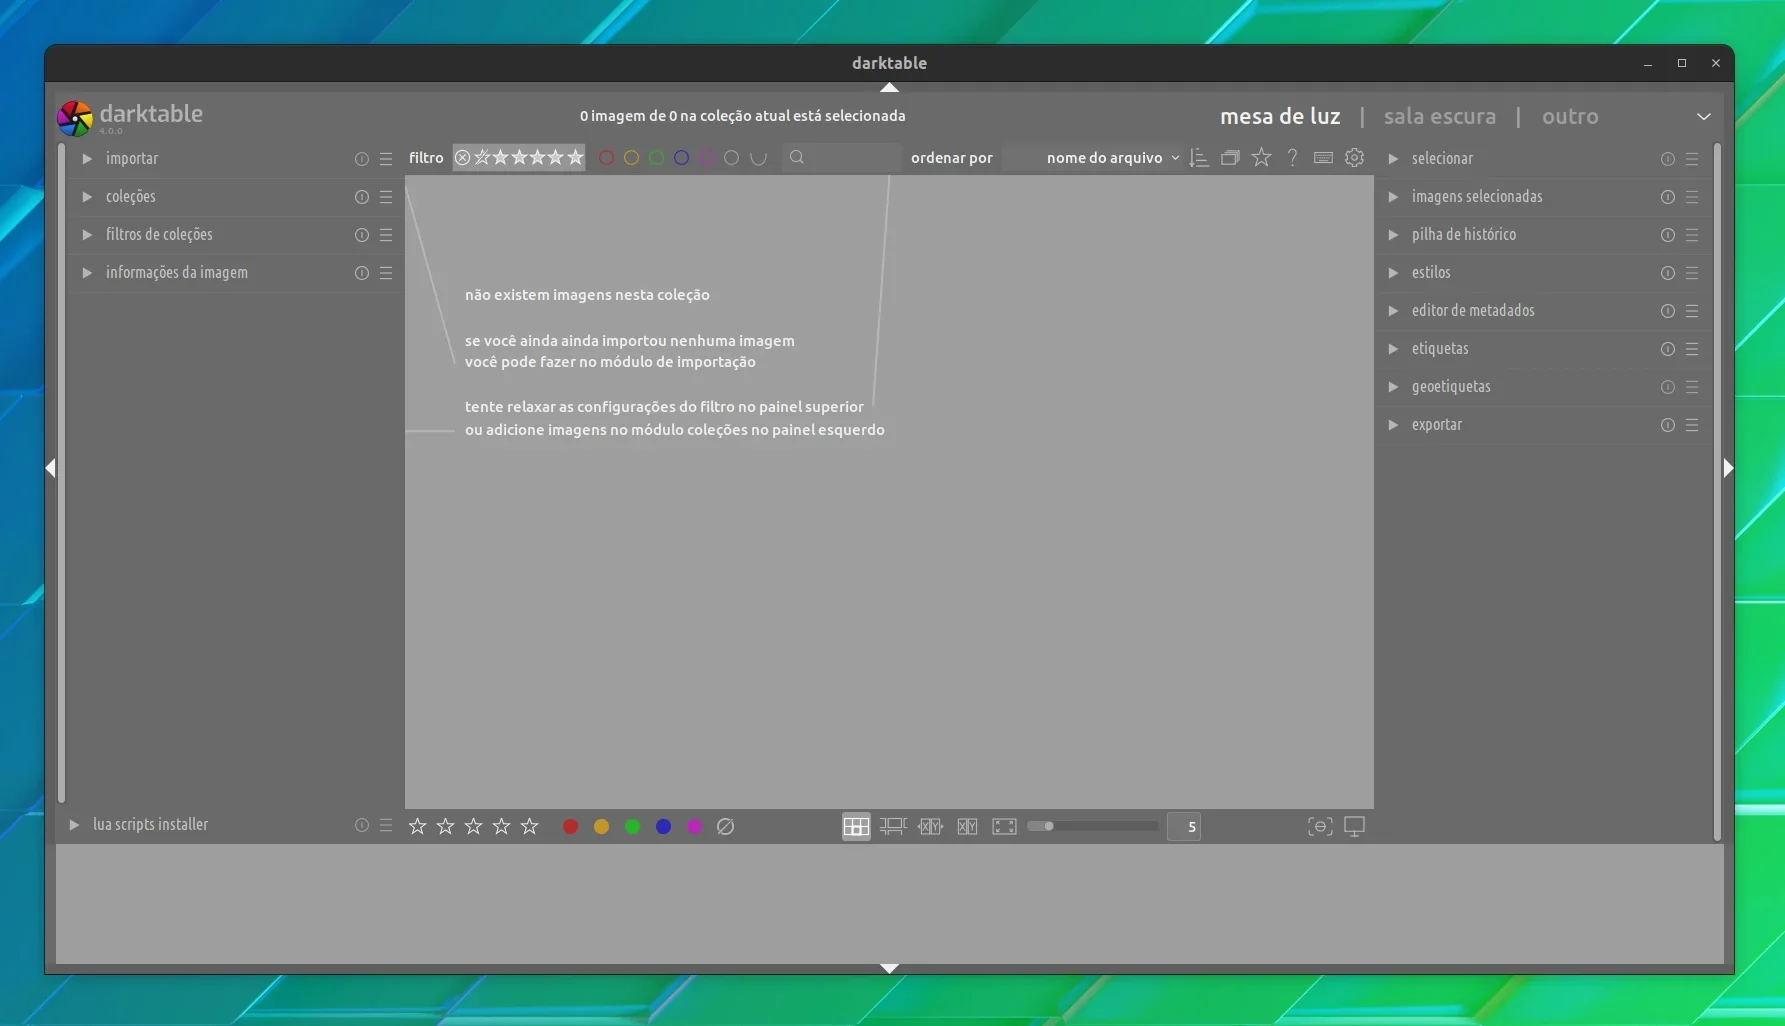Open the culling layout icon
The width and height of the screenshot is (1785, 1026).
coord(930,826)
